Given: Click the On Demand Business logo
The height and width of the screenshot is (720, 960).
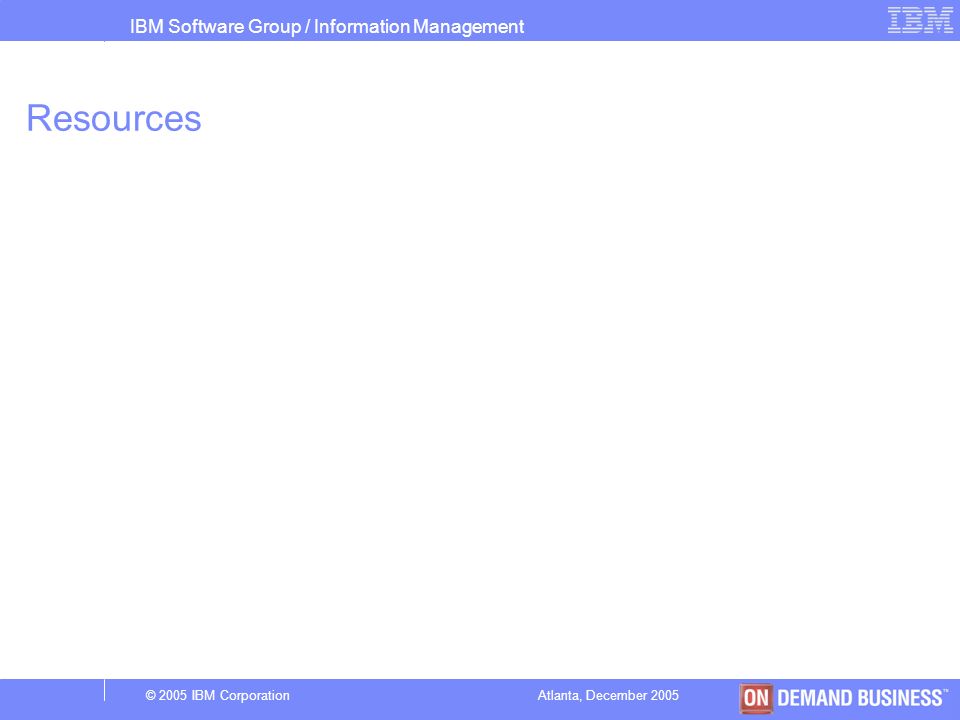Looking at the screenshot, I should (844, 698).
